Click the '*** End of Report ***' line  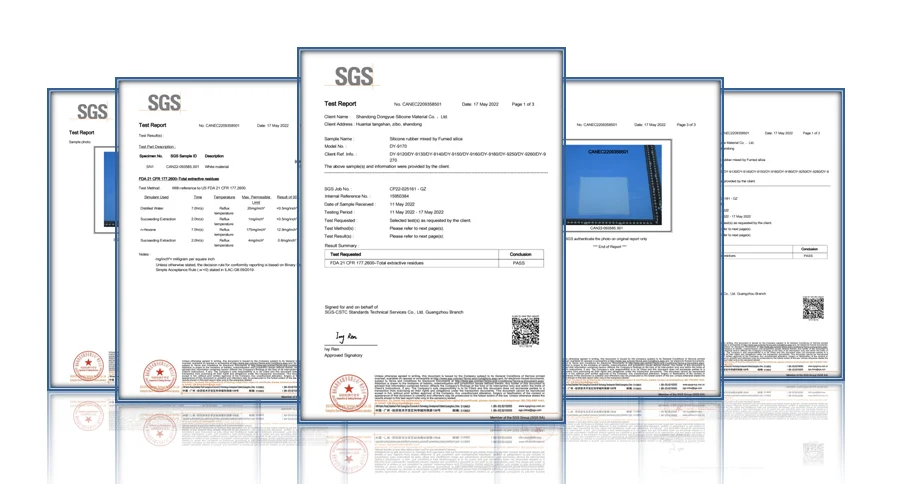[610, 247]
